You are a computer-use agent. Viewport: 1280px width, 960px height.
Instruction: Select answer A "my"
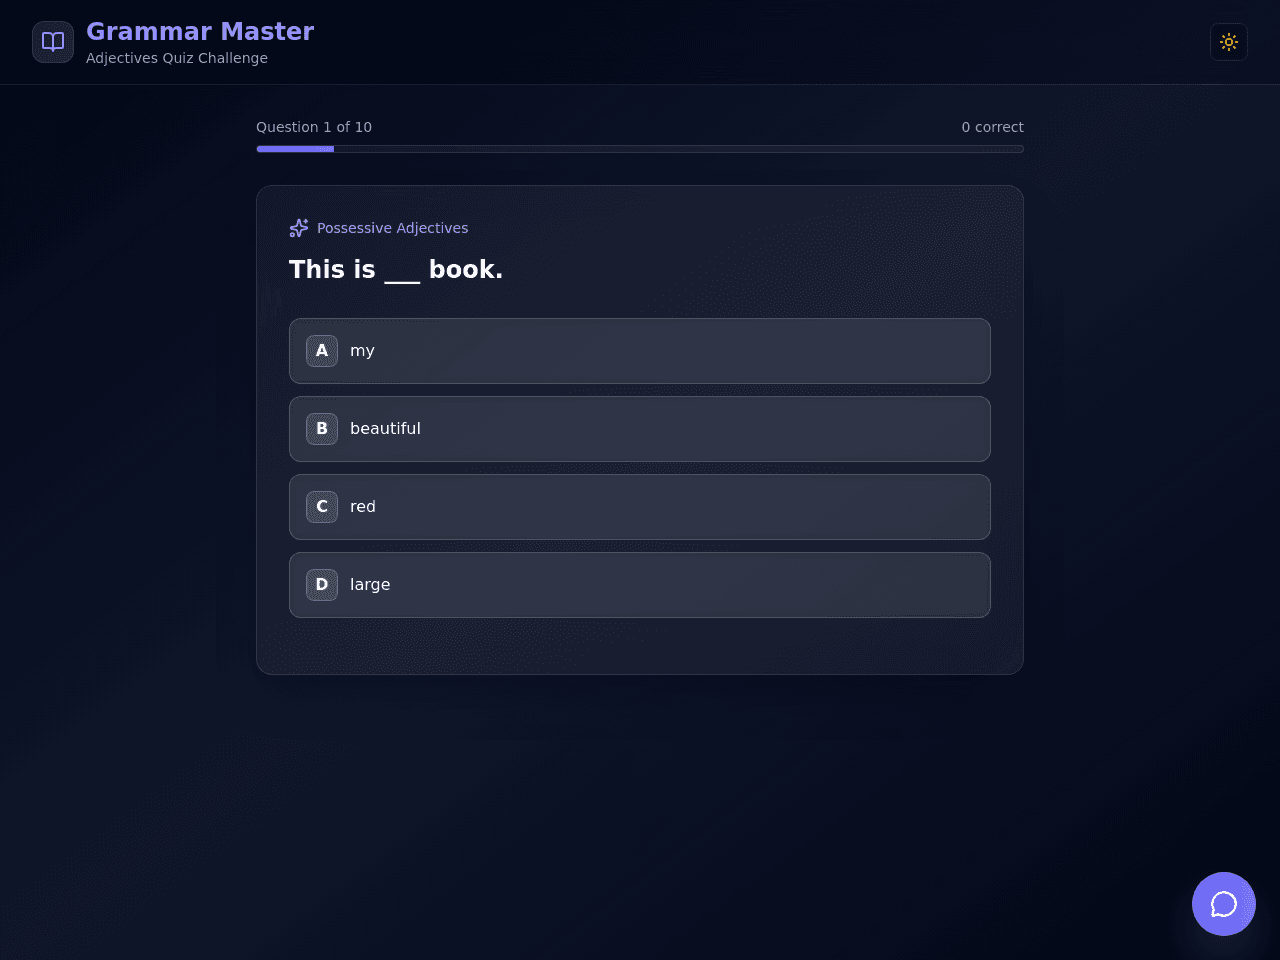pyautogui.click(x=640, y=351)
